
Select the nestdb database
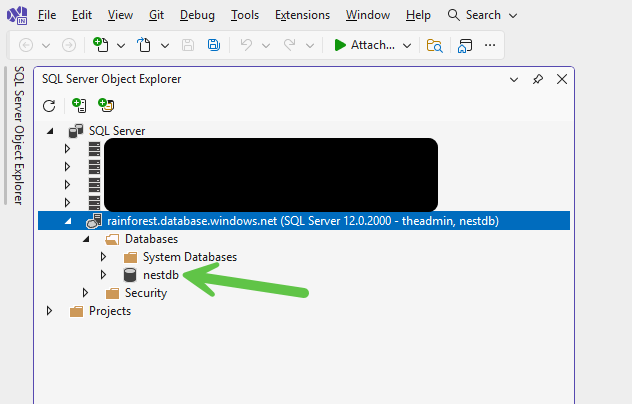[161, 275]
